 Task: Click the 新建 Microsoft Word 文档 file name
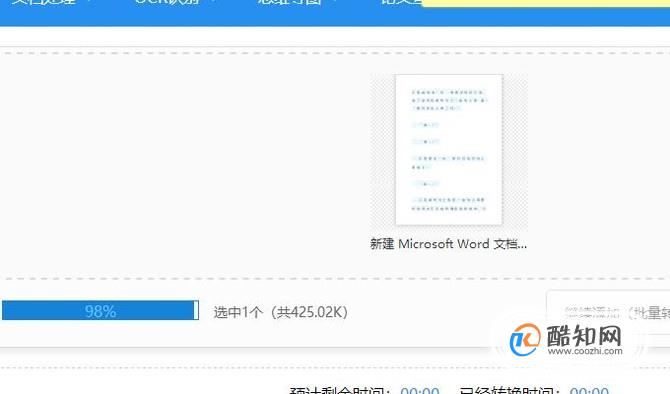click(448, 244)
